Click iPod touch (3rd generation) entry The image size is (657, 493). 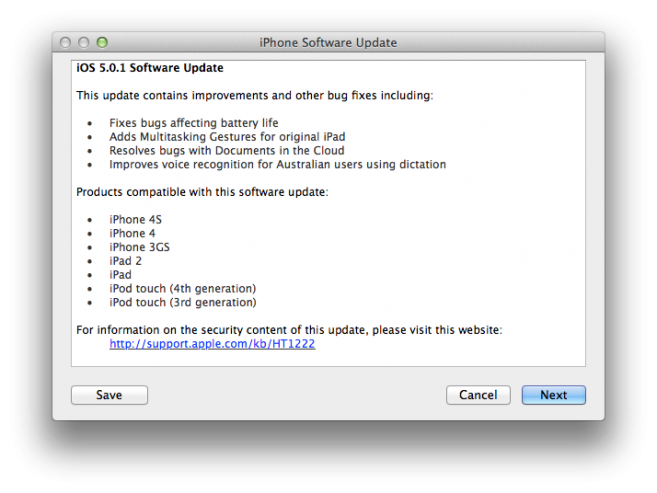183,303
